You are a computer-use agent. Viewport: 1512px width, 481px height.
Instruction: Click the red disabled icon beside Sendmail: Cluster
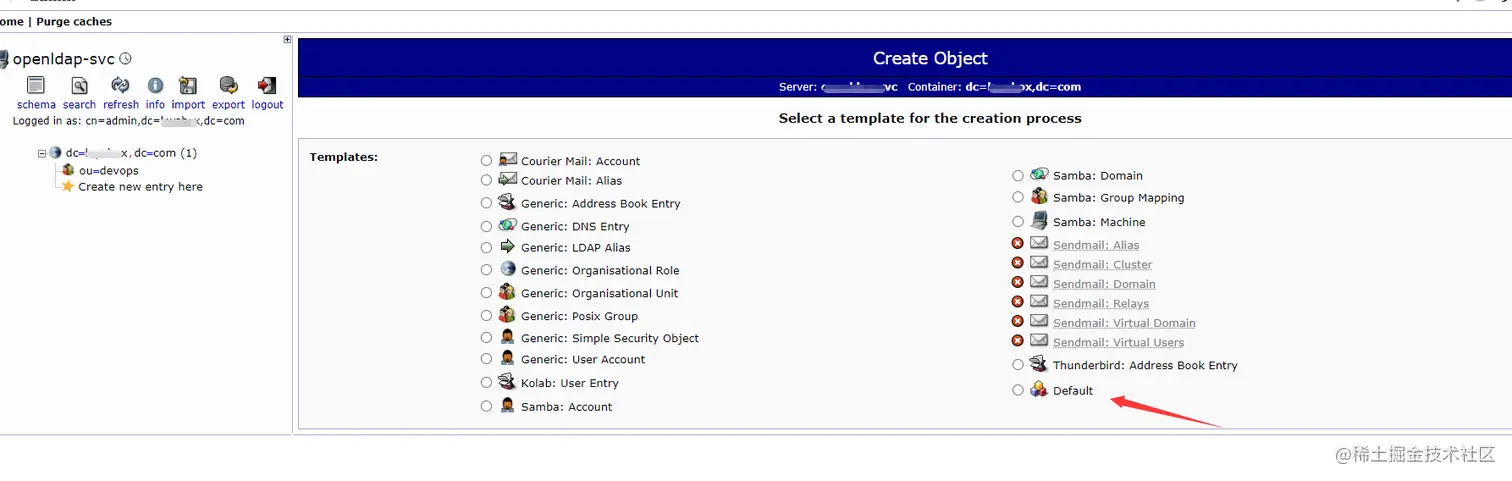pos(1018,263)
